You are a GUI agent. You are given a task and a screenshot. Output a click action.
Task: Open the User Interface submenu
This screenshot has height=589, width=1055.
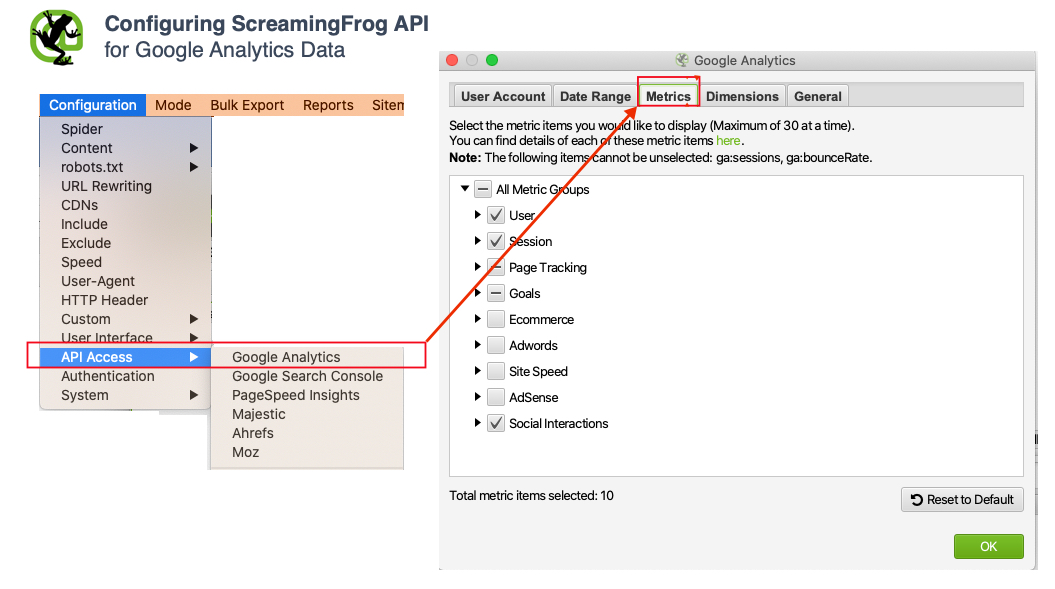click(126, 337)
